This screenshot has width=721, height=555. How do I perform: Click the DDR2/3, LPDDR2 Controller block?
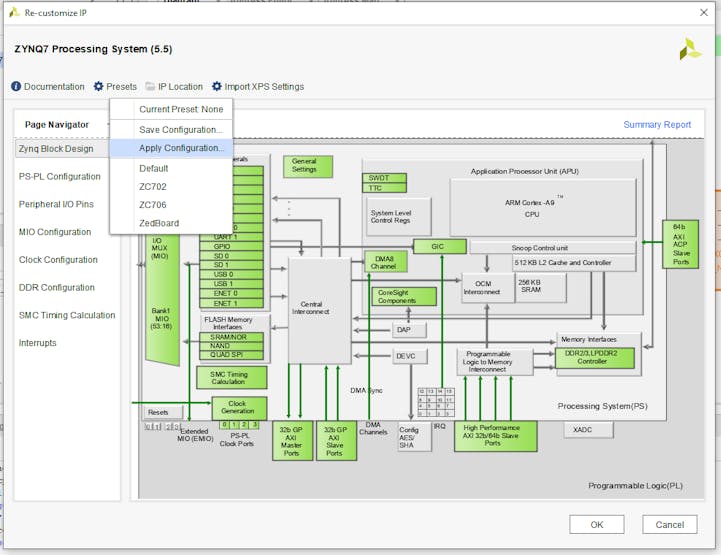click(597, 357)
